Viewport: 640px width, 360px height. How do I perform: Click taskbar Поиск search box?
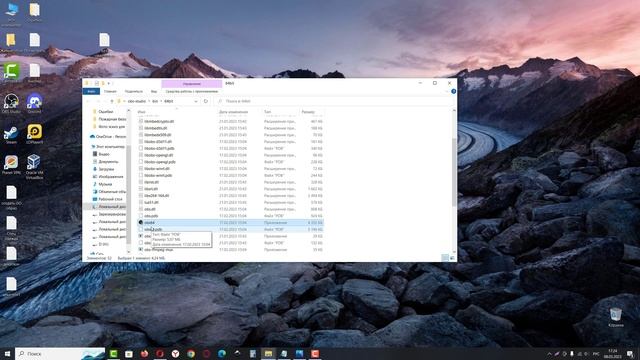(60, 353)
